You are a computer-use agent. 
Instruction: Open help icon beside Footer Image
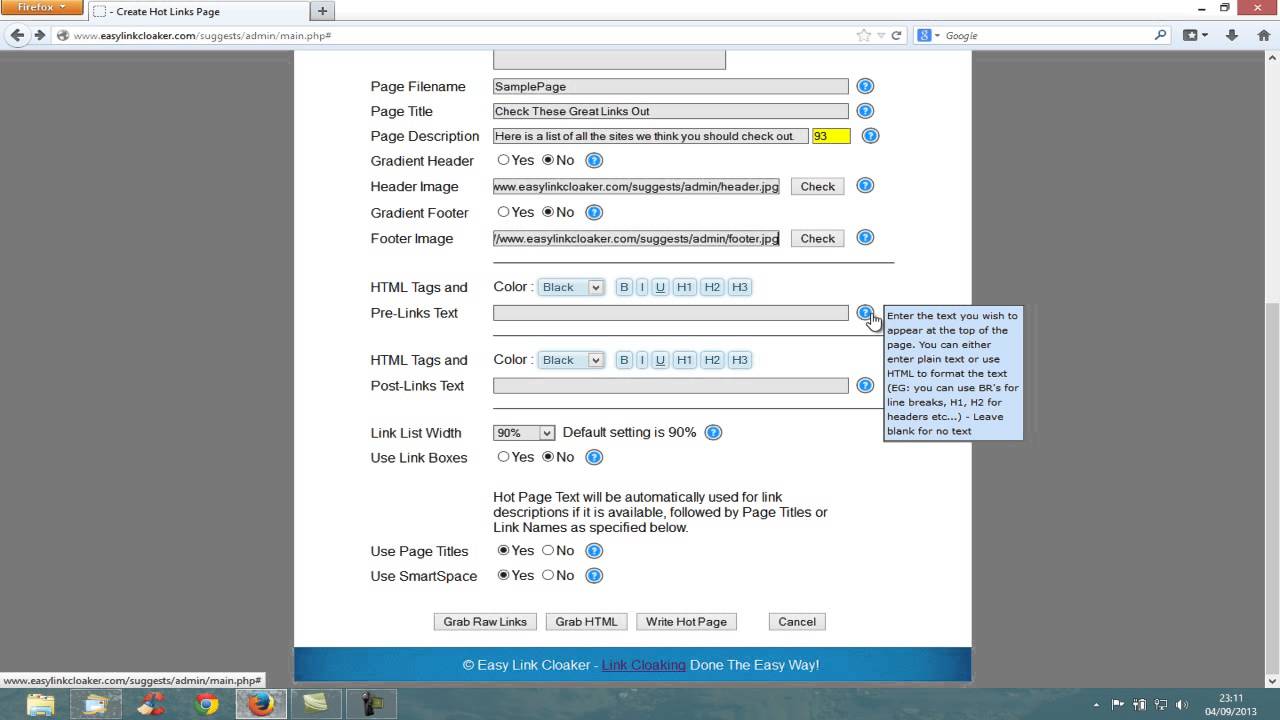point(866,238)
